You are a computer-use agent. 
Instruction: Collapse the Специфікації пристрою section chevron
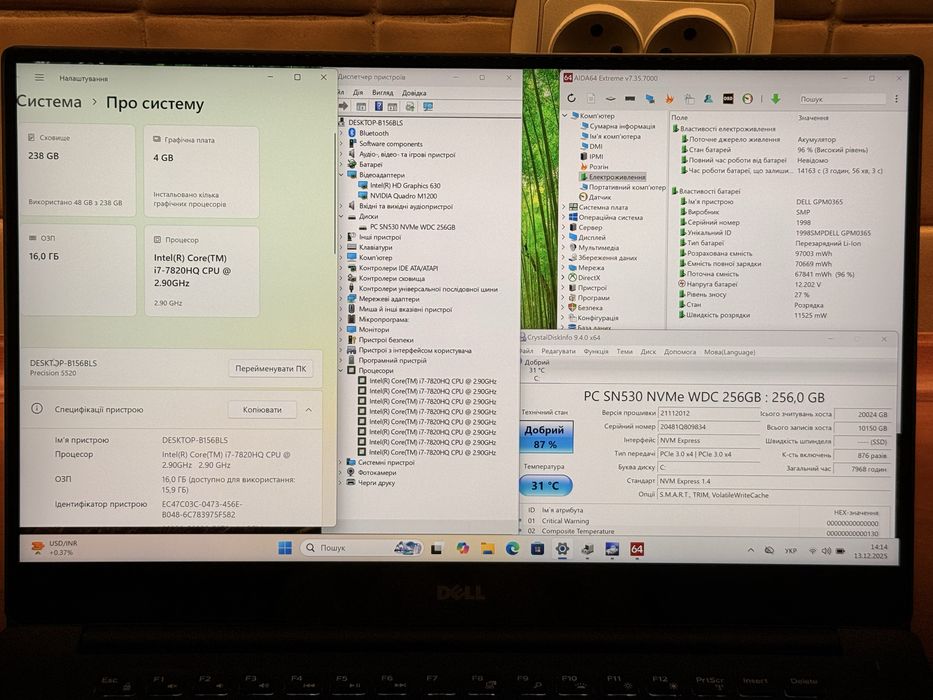(x=309, y=410)
